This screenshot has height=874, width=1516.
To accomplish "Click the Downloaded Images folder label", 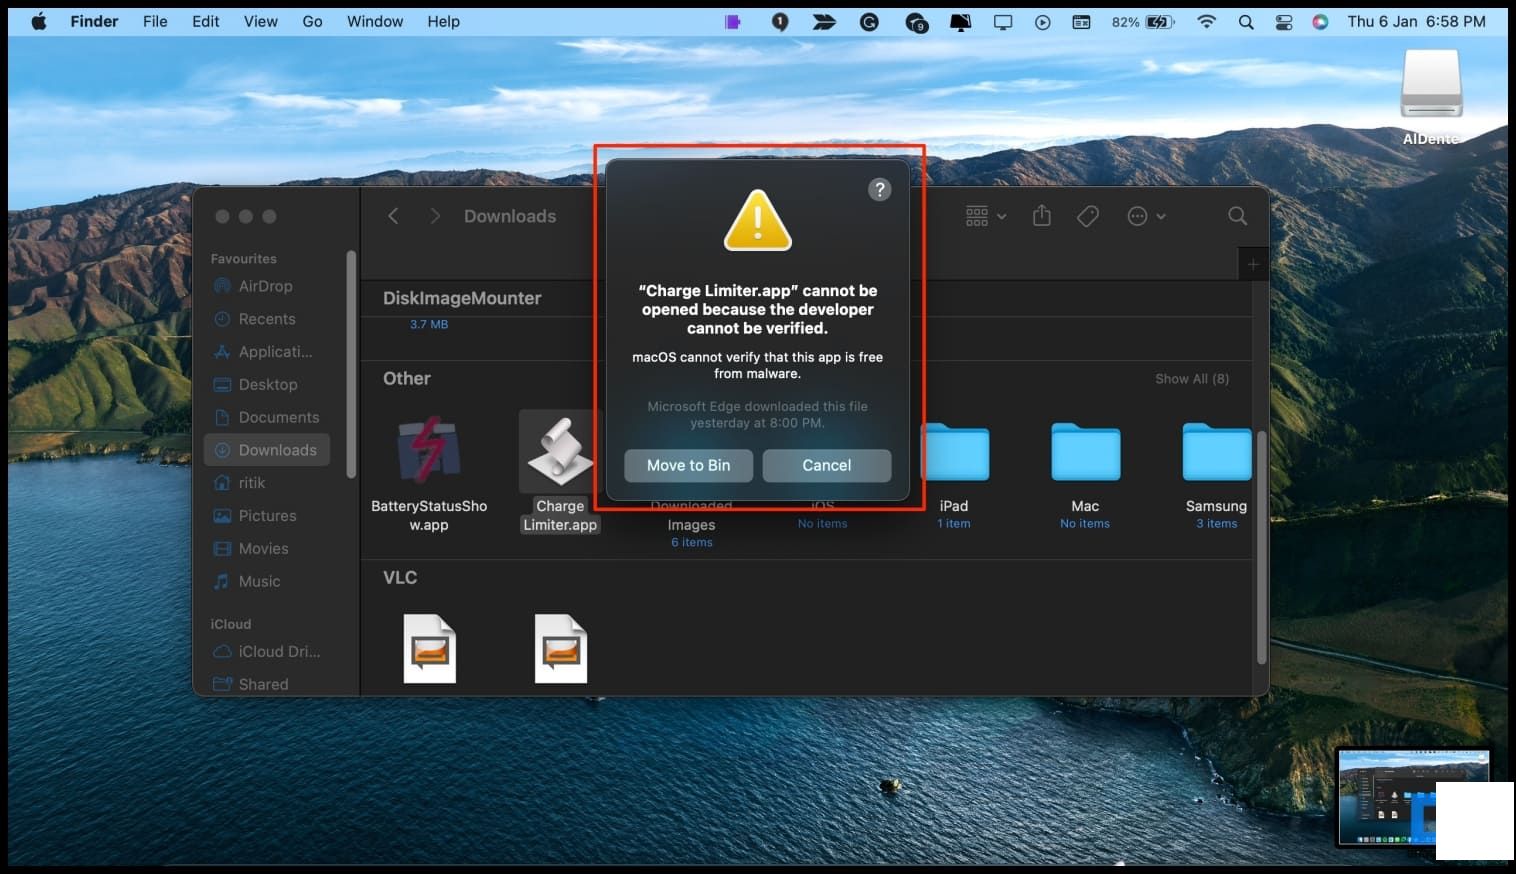I will (x=691, y=516).
